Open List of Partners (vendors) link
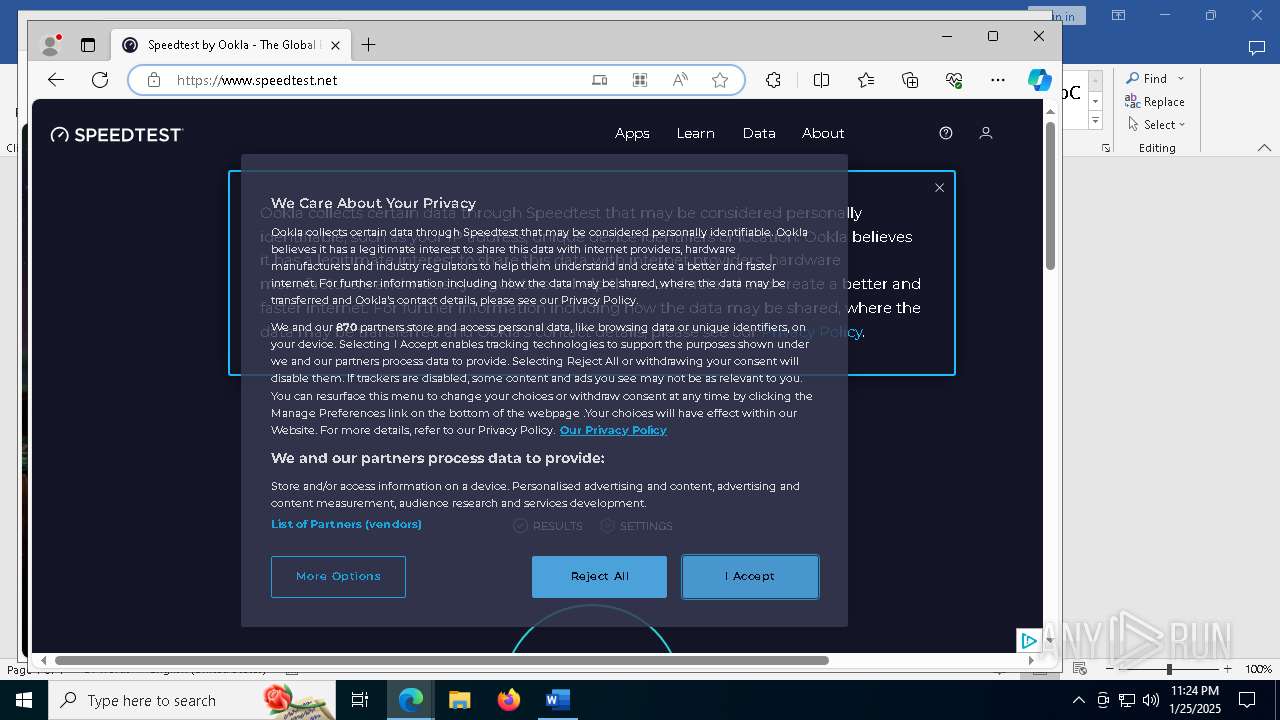 tap(346, 524)
